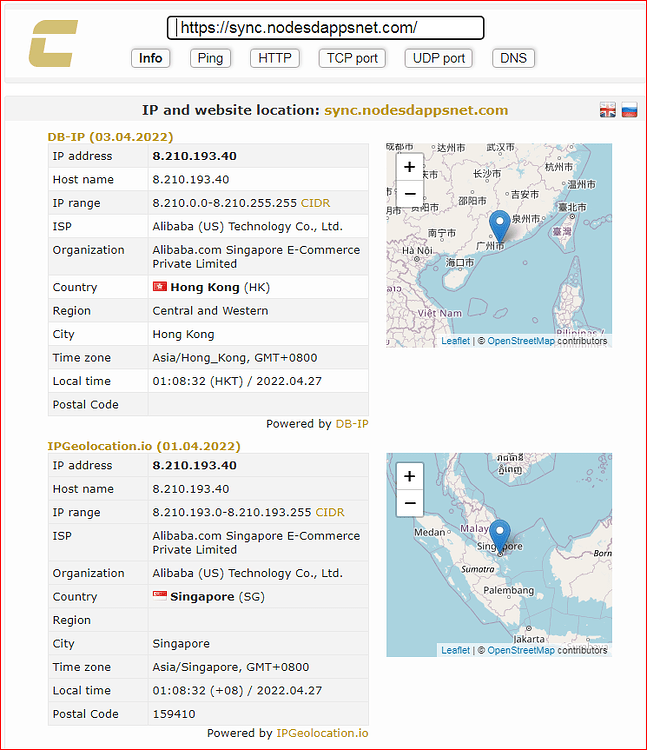Click the gold C site logo

(53, 44)
